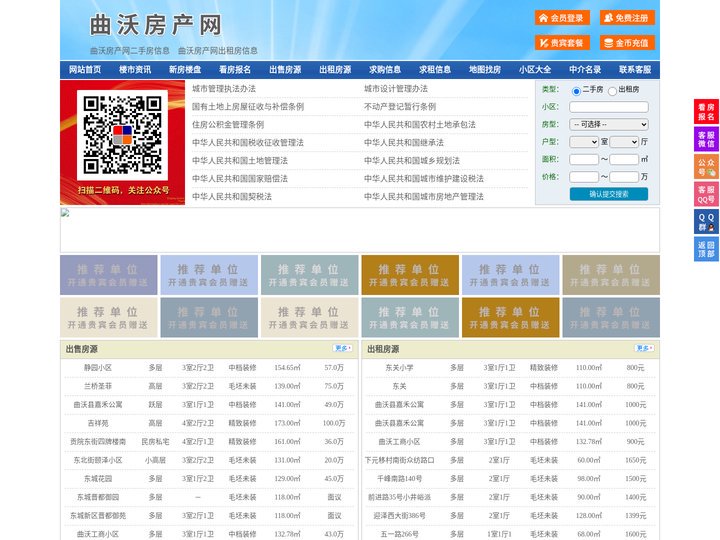Open 住房公积金管理条例 link

(x=228, y=124)
